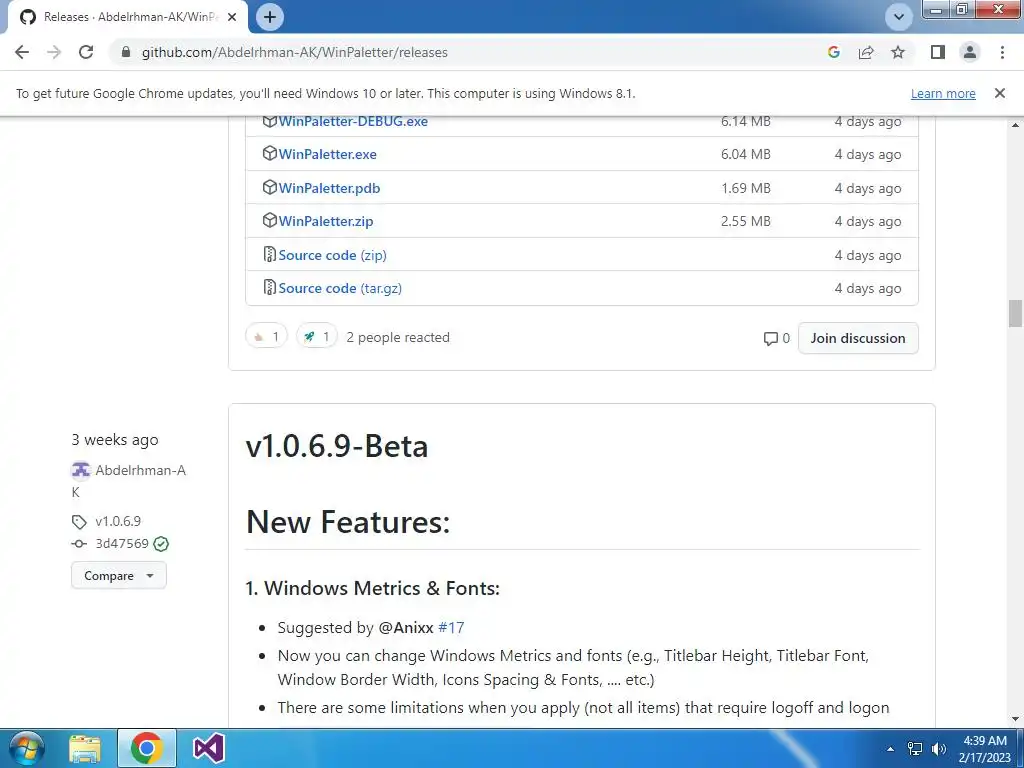Click the browser forward arrow
The height and width of the screenshot is (768, 1024).
click(54, 52)
